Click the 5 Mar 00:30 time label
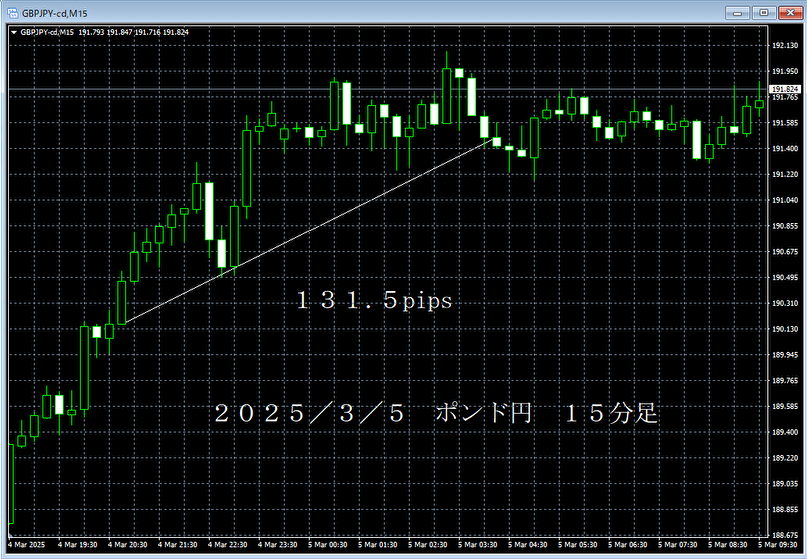This screenshot has height=559, width=807. 330,546
